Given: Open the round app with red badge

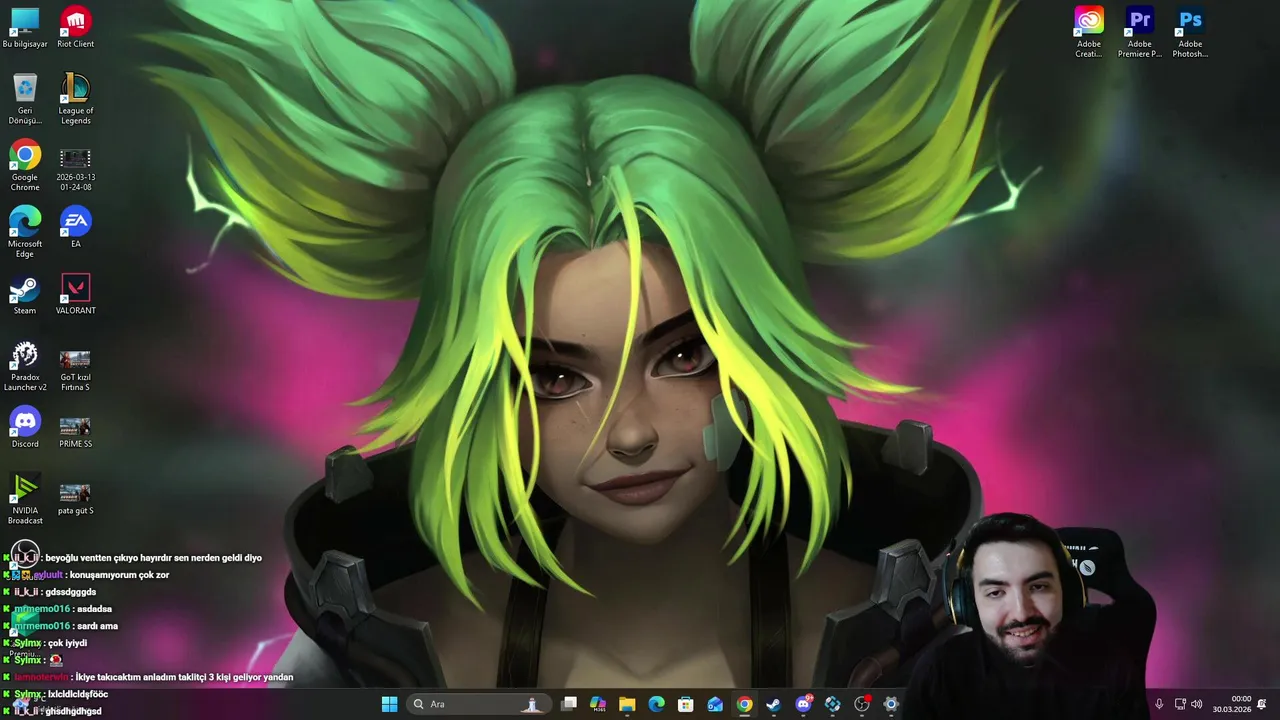Looking at the screenshot, I should [x=862, y=704].
